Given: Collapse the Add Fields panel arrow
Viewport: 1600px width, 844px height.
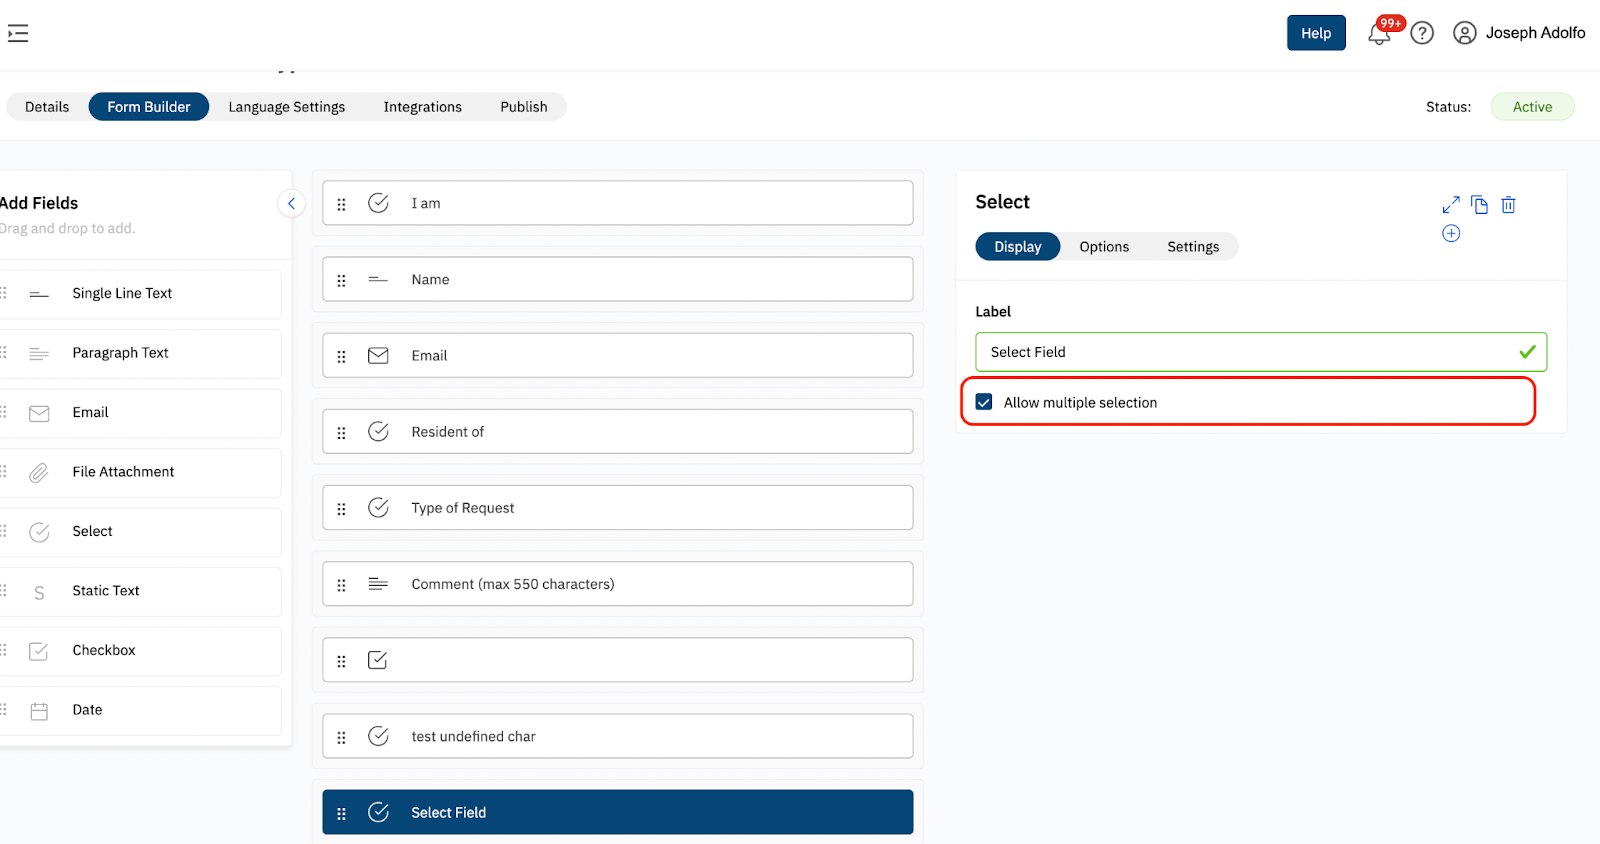Looking at the screenshot, I should (291, 203).
